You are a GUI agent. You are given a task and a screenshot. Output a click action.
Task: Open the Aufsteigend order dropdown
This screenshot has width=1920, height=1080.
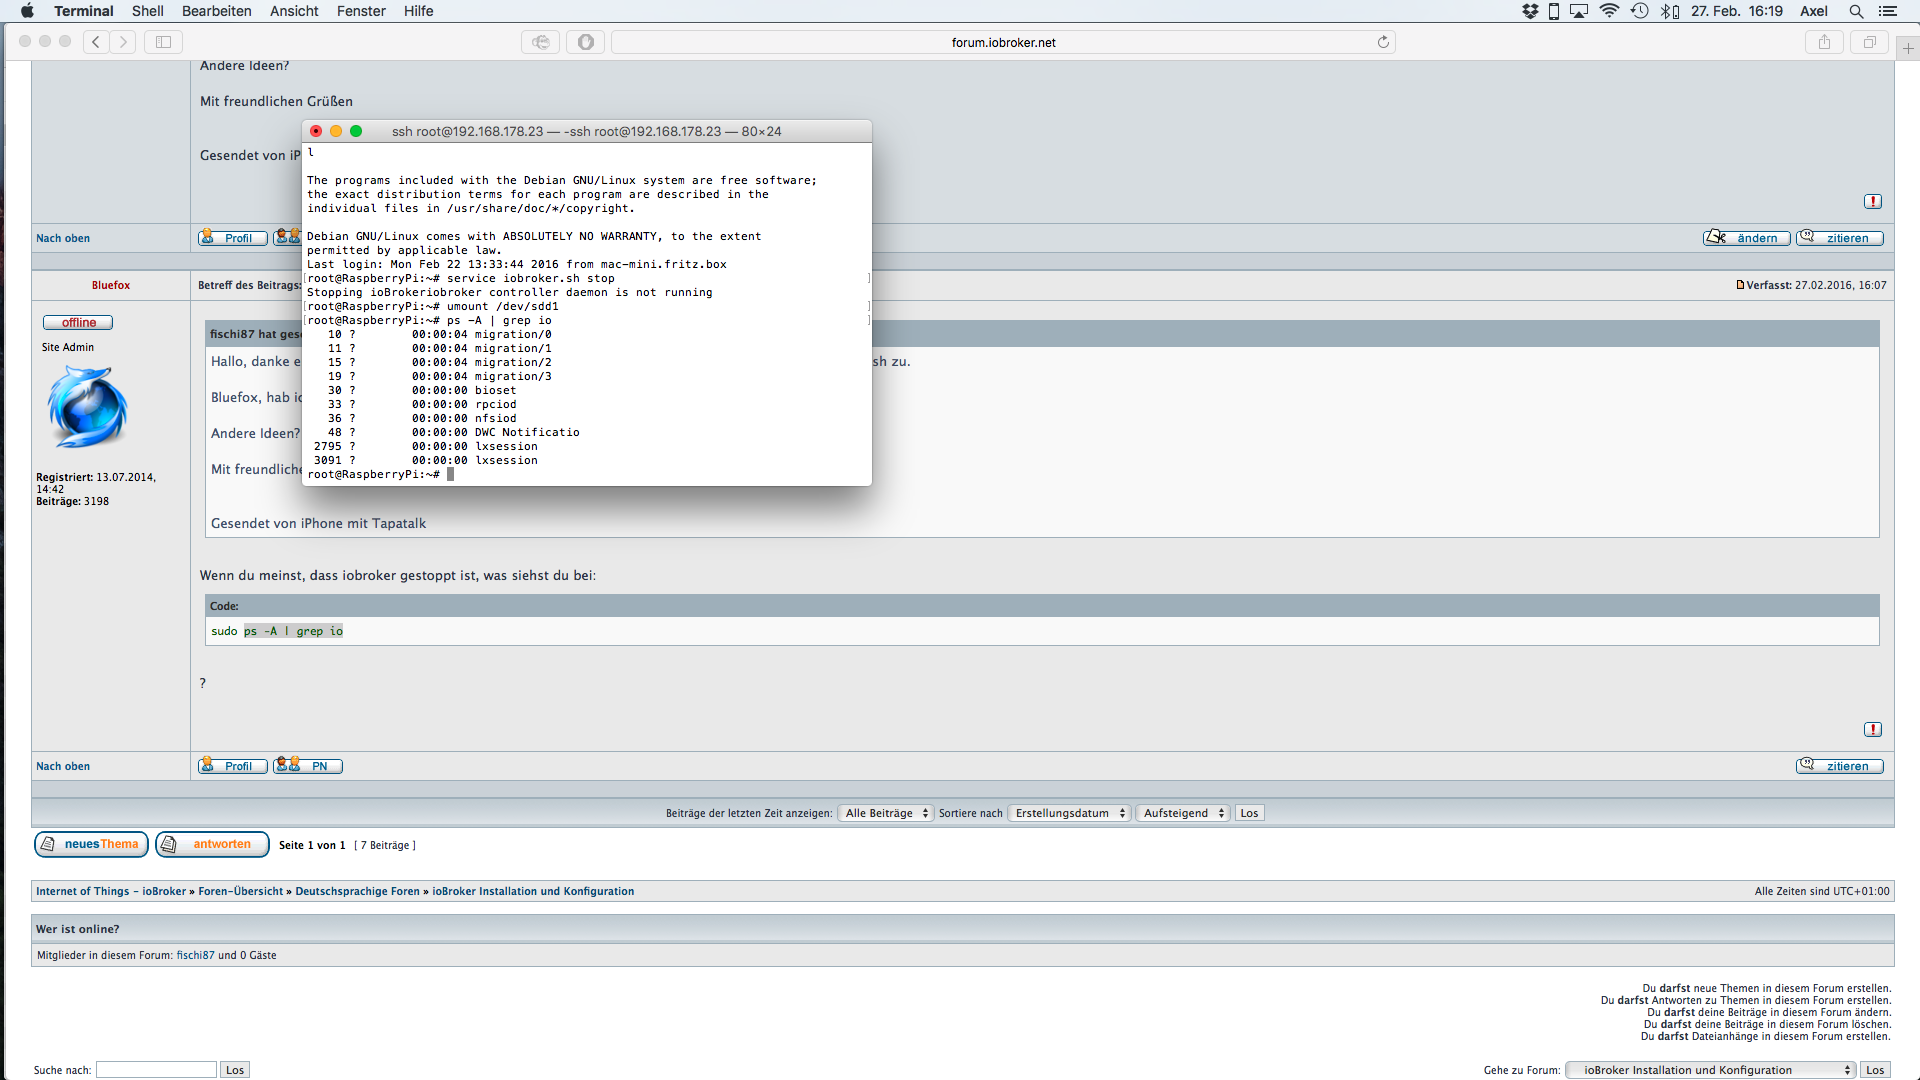coord(1183,814)
